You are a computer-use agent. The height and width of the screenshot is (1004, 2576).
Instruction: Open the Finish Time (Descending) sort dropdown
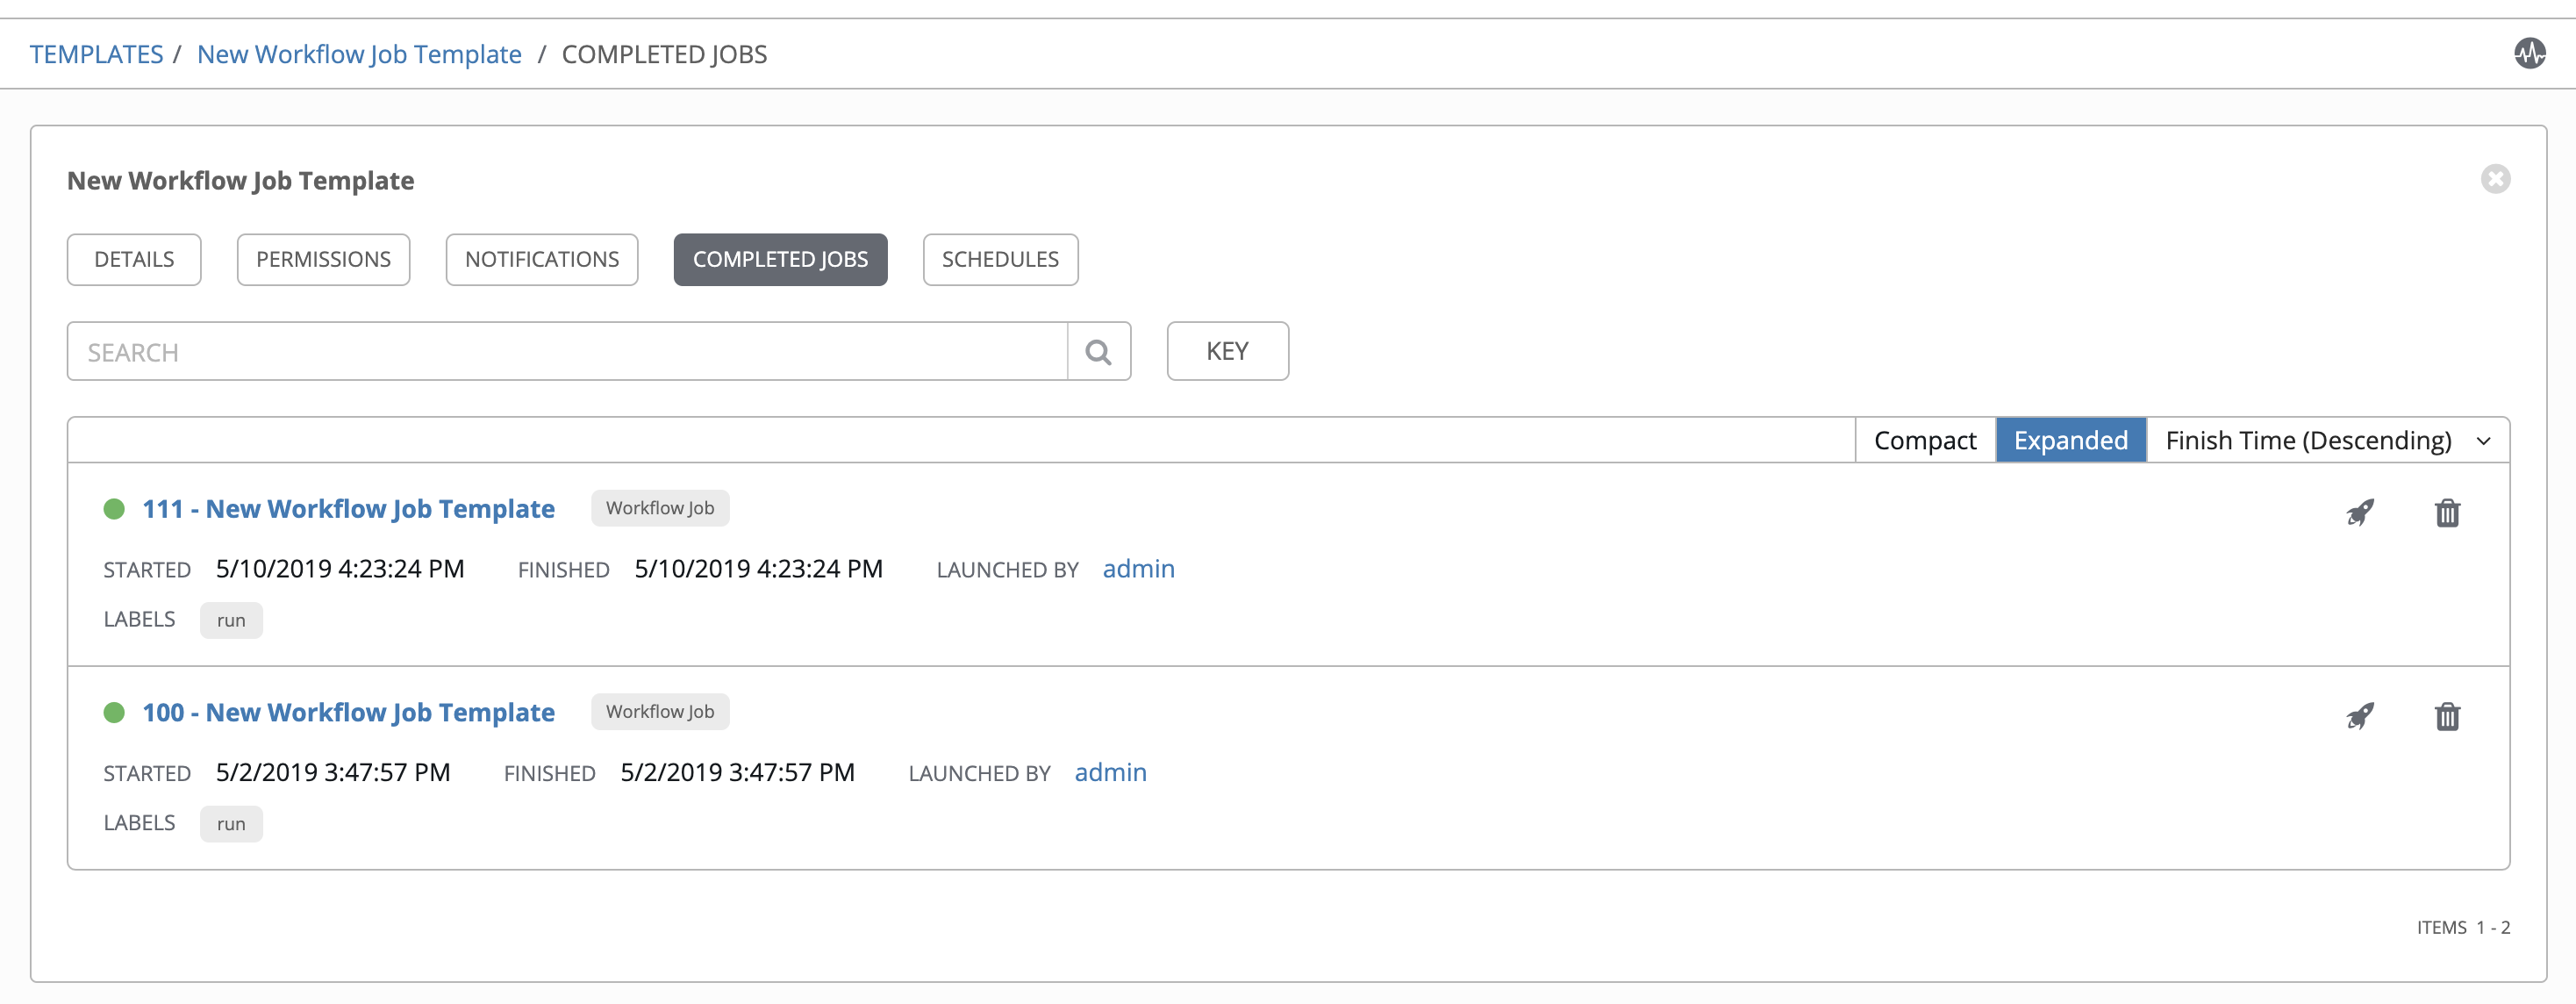pyautogui.click(x=2327, y=441)
